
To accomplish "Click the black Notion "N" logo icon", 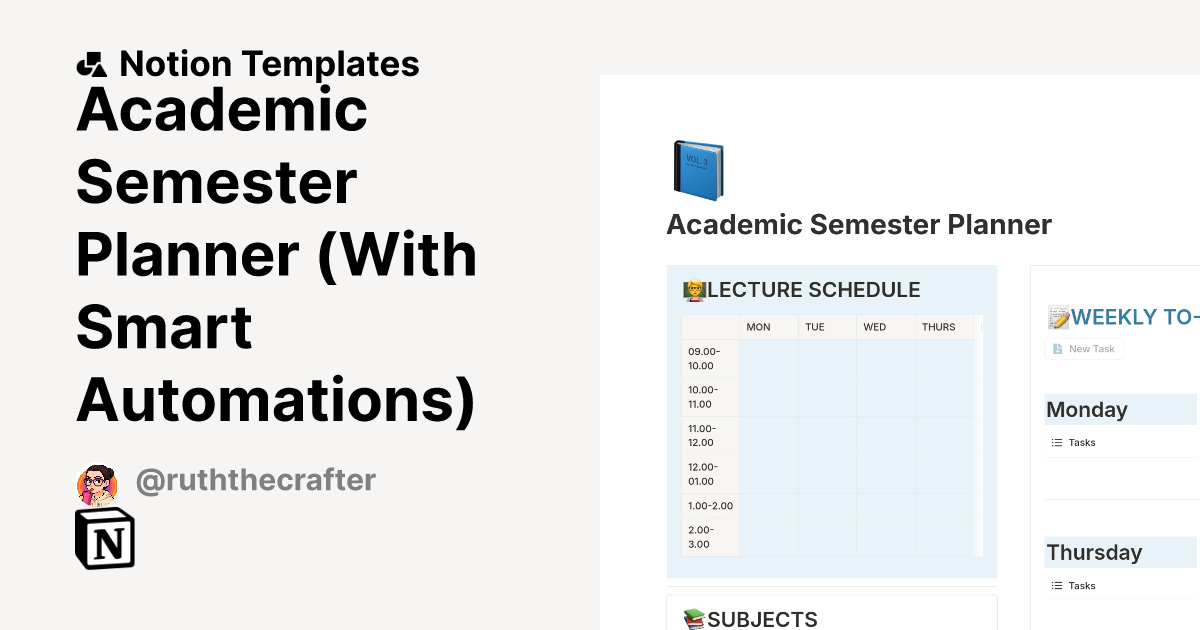I will coord(104,538).
